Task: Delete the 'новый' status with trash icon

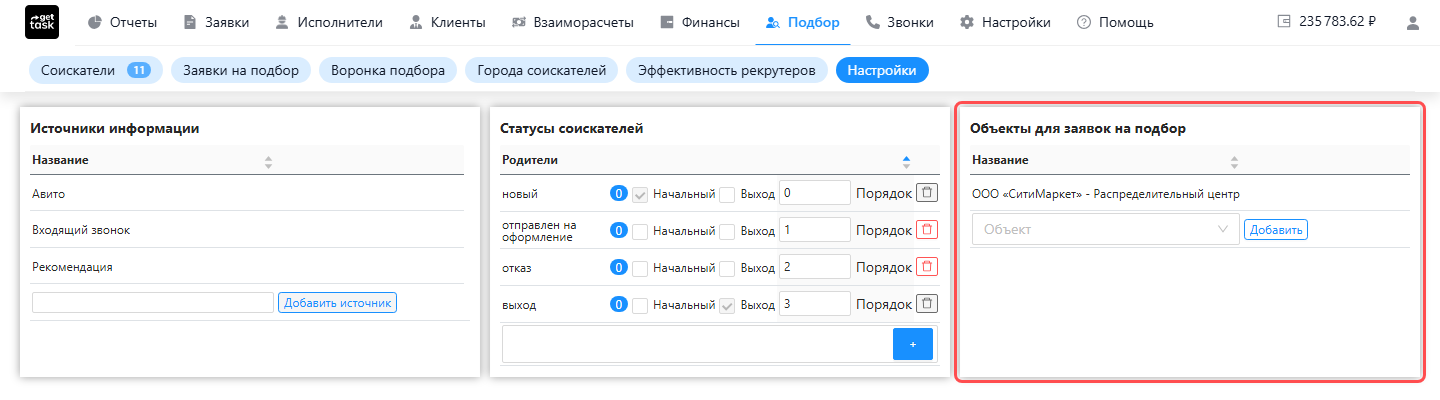Action: click(927, 193)
